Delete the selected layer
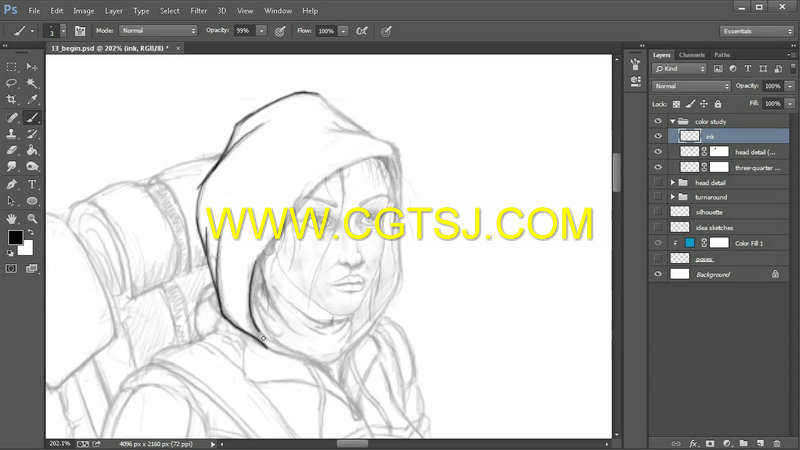This screenshot has width=800, height=450. click(777, 444)
